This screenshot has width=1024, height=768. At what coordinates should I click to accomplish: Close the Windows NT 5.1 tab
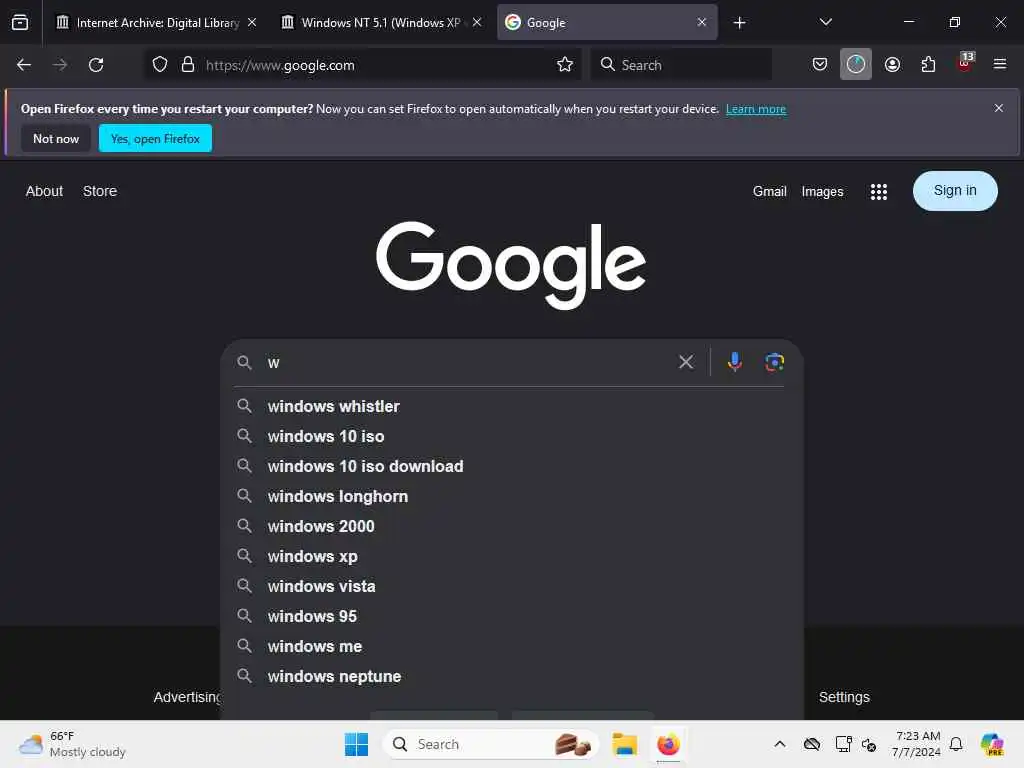[x=477, y=22]
